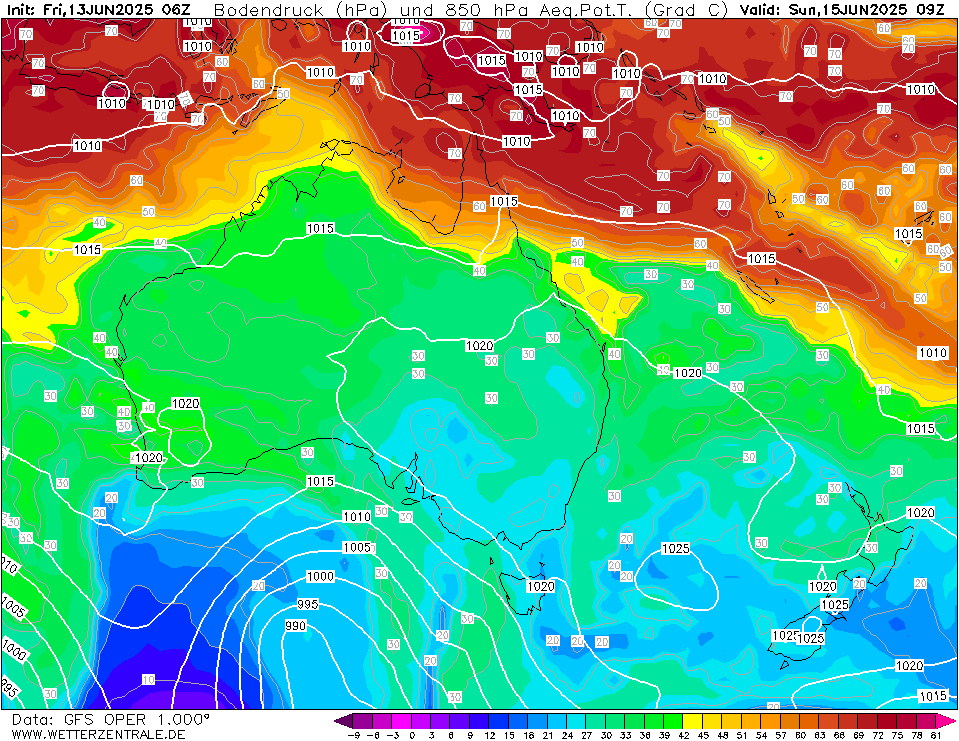Click the crimson legend swatch between 78 and 81
The height and width of the screenshot is (741, 959).
[925, 720]
